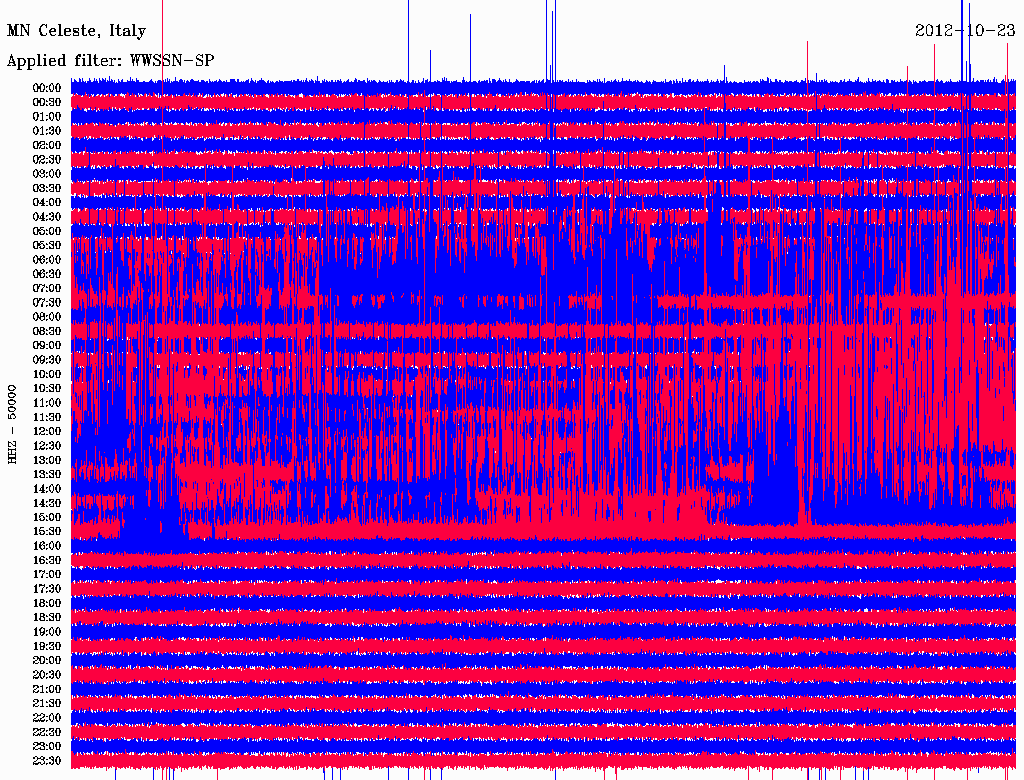
Task: Select the 23:30 time row label
Action: [47, 761]
